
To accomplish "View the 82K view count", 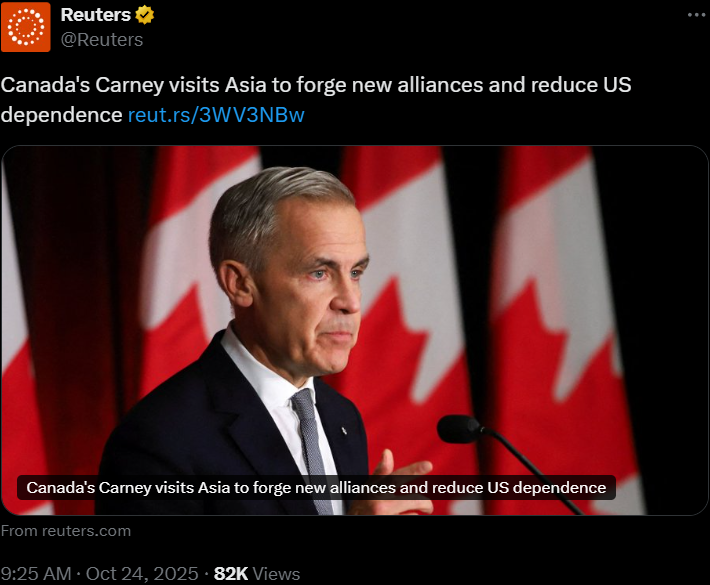I will [x=231, y=574].
